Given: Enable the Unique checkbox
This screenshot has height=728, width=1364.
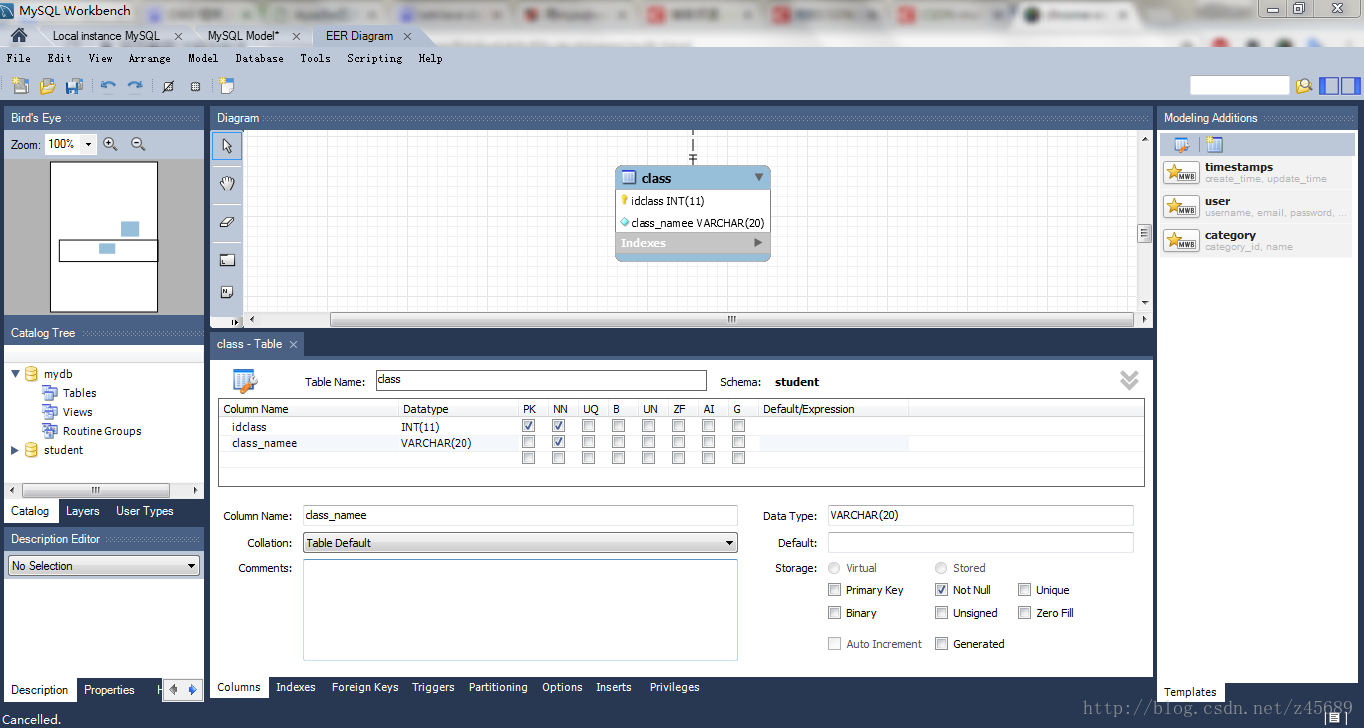Looking at the screenshot, I should click(1025, 590).
